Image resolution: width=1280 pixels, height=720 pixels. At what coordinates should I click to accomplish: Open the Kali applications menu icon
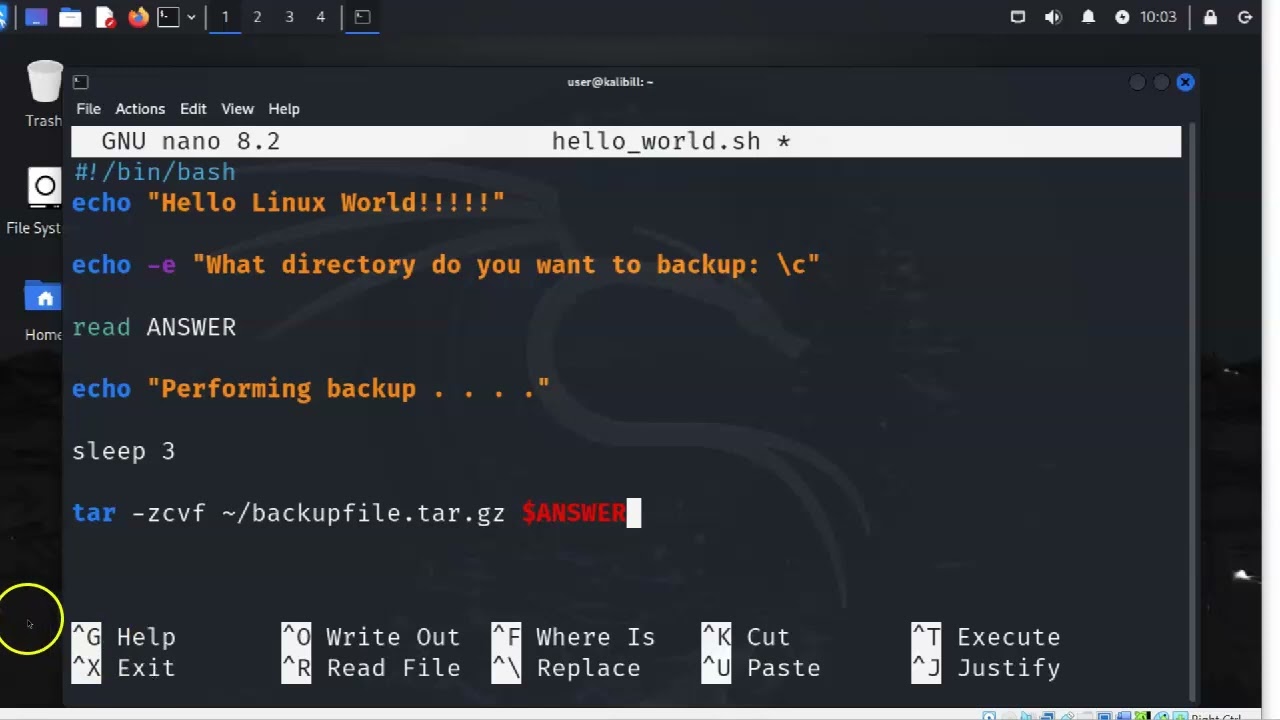[x=3, y=17]
